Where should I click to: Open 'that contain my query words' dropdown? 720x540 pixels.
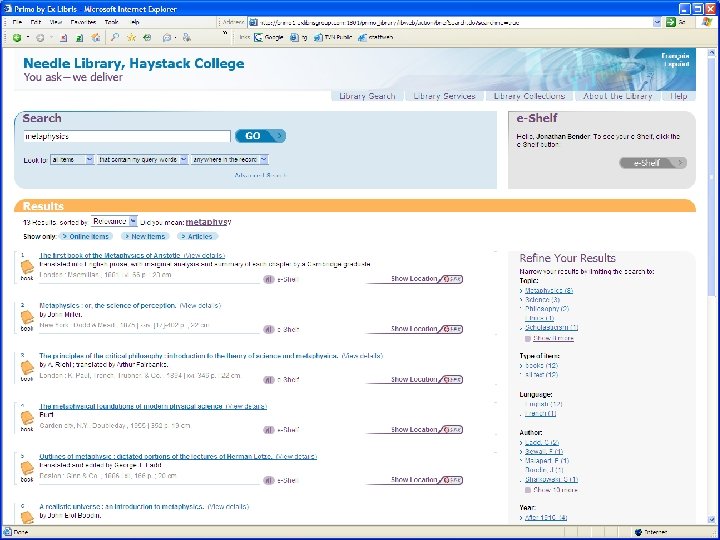click(142, 160)
